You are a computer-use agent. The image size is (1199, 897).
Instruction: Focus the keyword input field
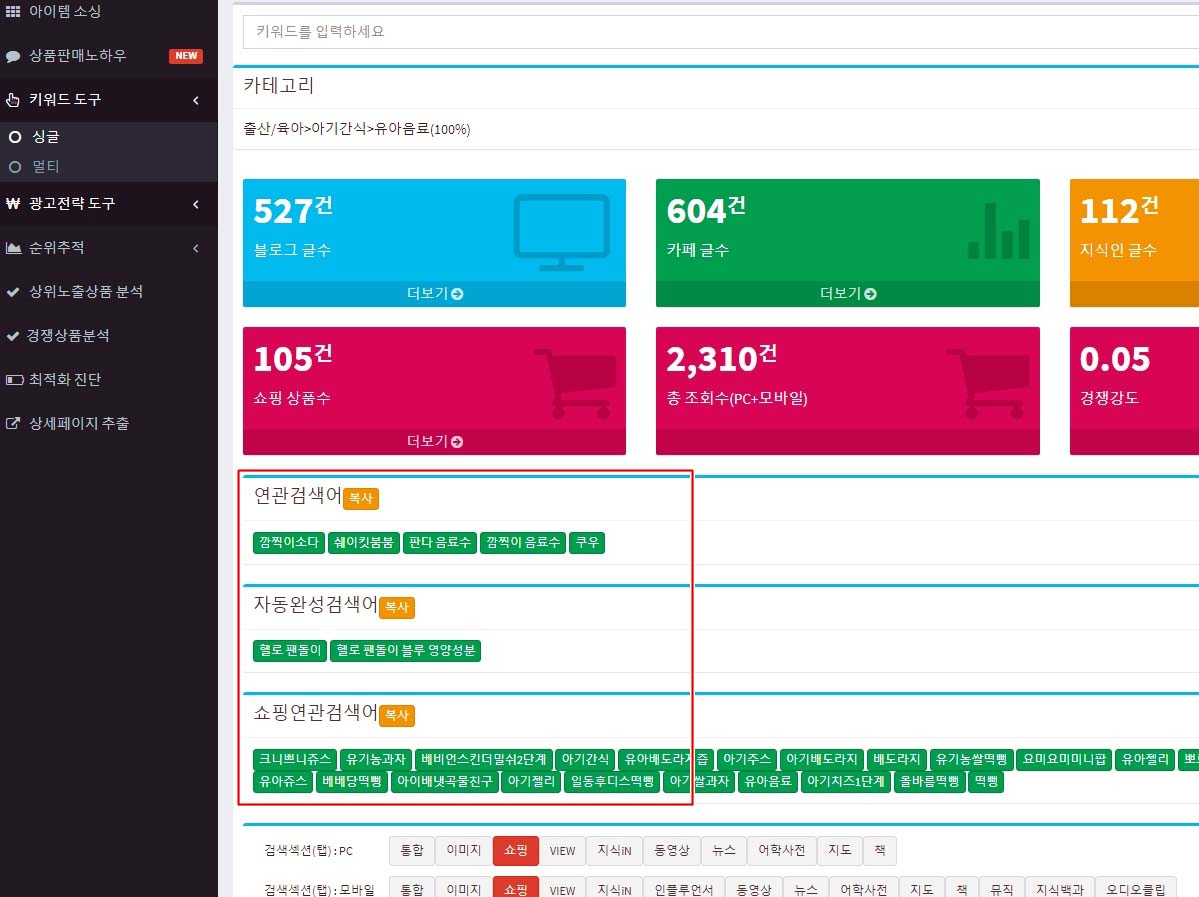pyautogui.click(x=721, y=31)
